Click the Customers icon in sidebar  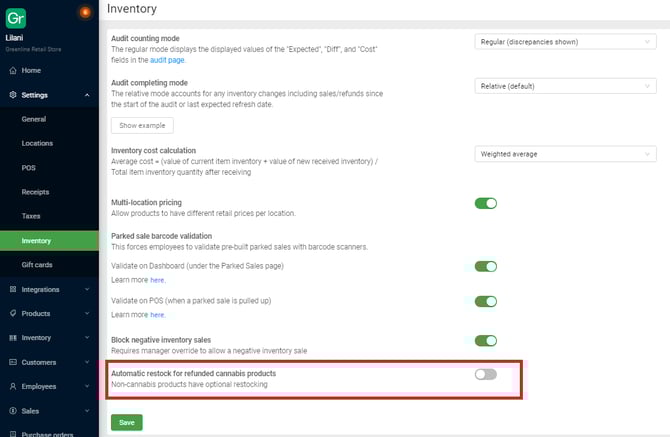(x=12, y=361)
